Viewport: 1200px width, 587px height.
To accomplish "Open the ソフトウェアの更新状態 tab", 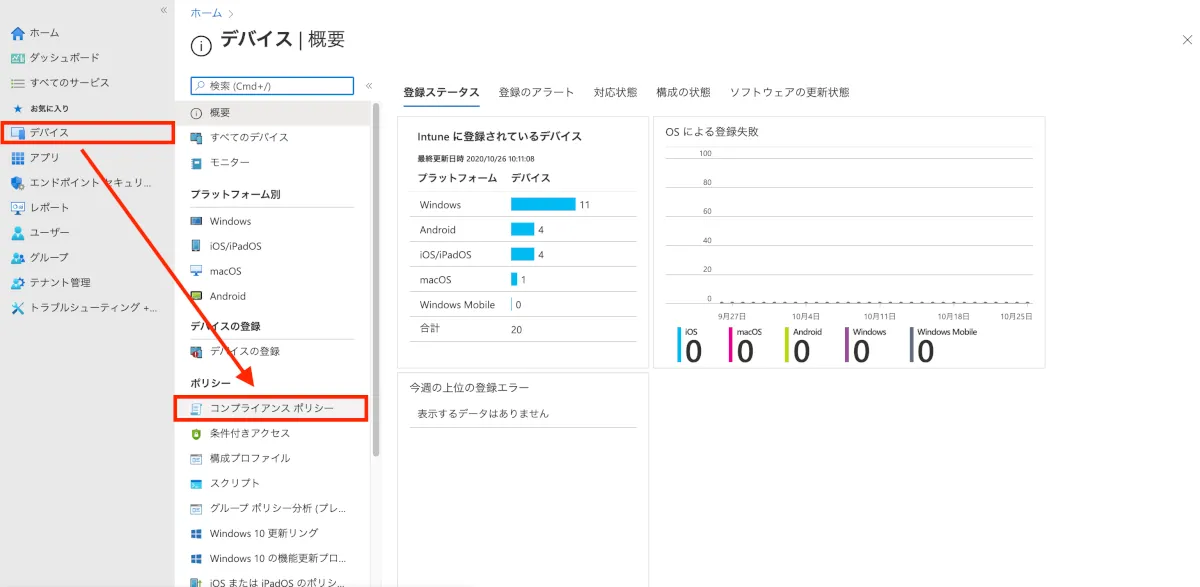I will (x=789, y=92).
